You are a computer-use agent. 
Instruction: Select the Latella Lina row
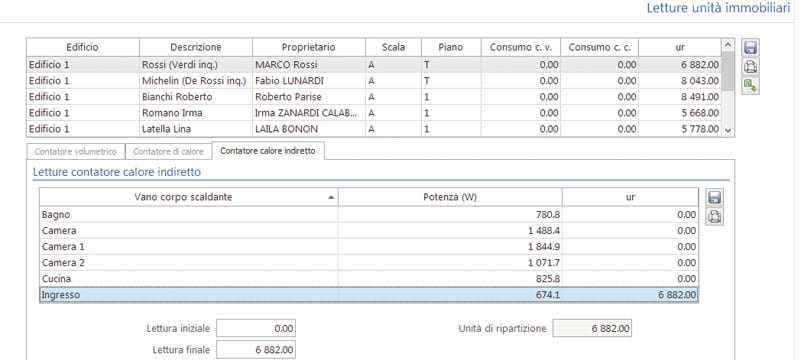click(x=374, y=129)
